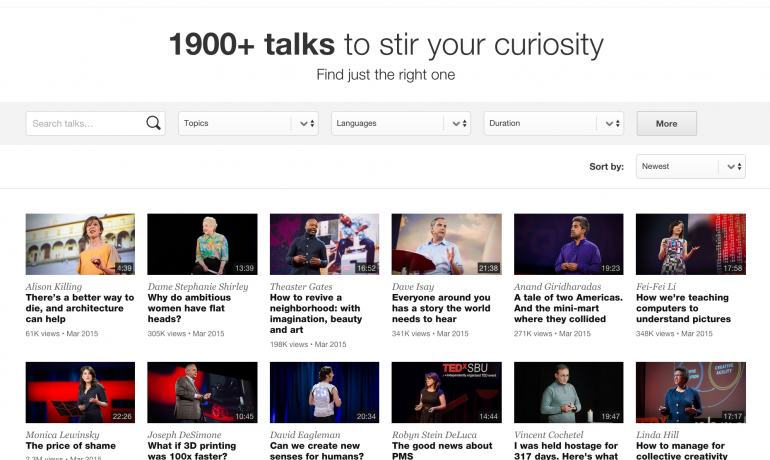The height and width of the screenshot is (460, 770).
Task: Click the More button
Action: pos(666,123)
